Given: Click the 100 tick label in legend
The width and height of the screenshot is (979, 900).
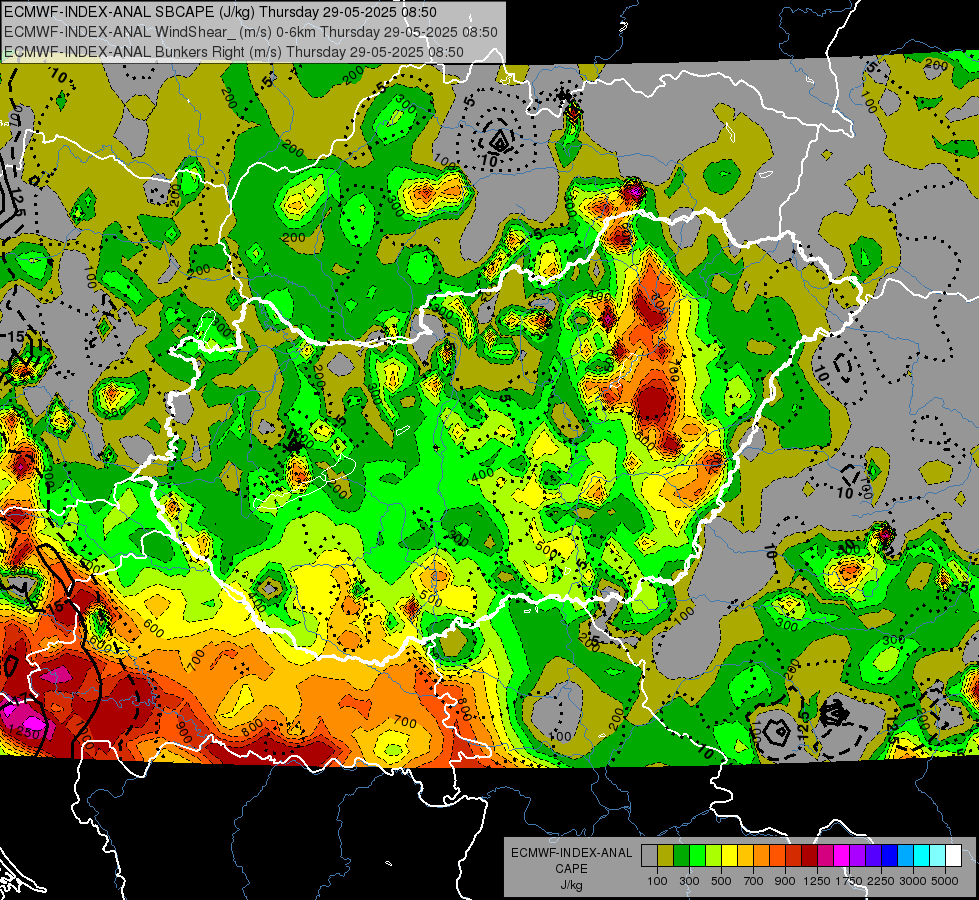Looking at the screenshot, I should (657, 881).
